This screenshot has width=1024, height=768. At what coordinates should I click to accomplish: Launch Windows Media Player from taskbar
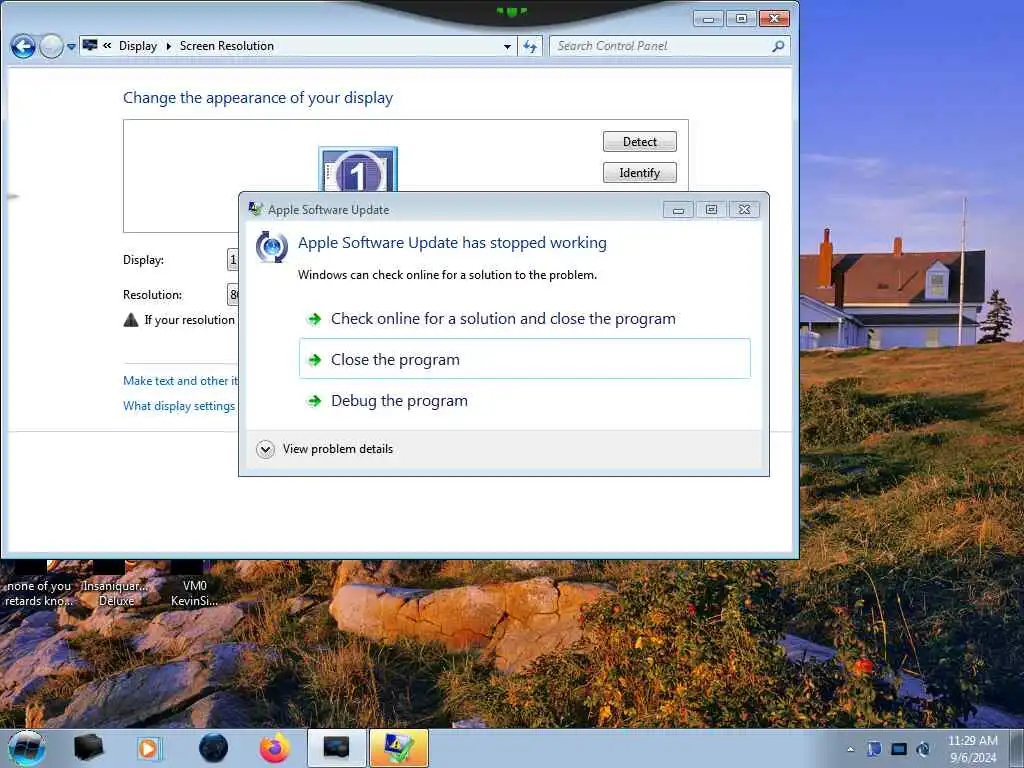(148, 748)
